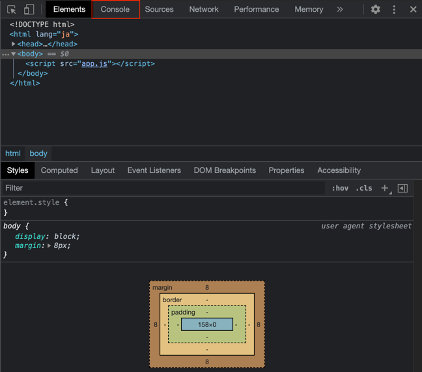Open the Properties pane tab

(x=286, y=170)
